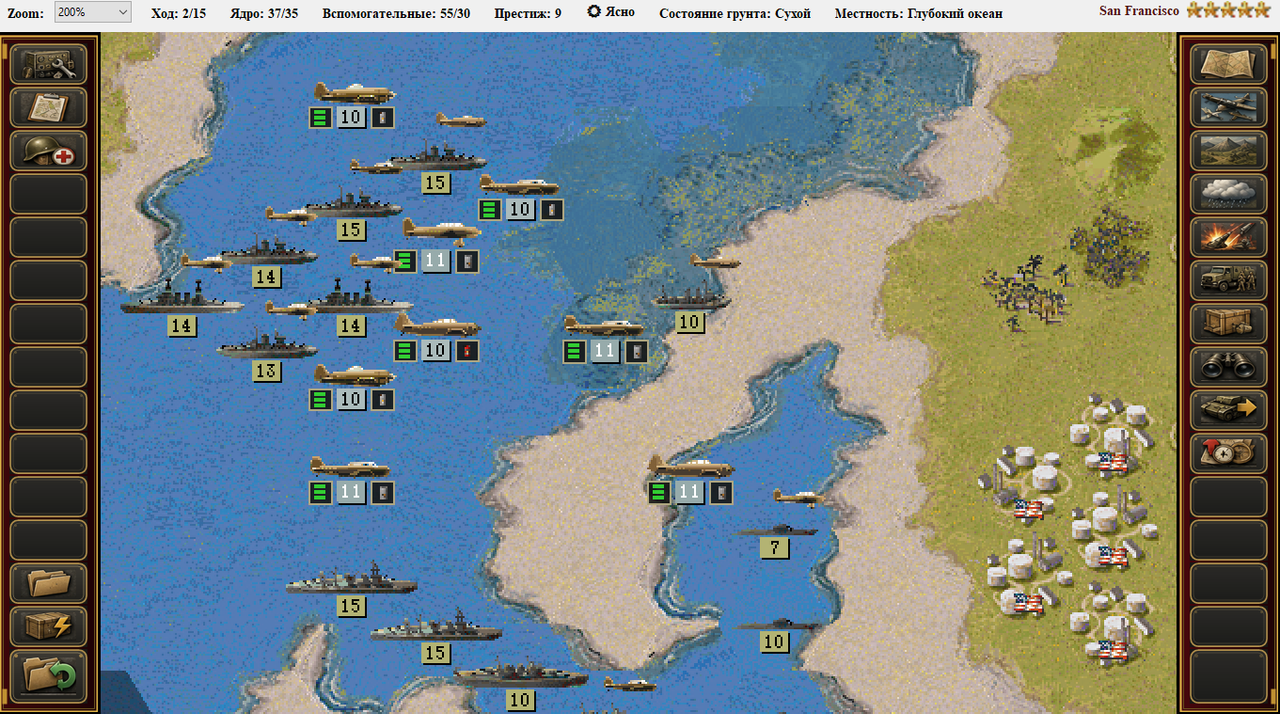
Task: Click the 'Ясно' weather label
Action: 620,12
